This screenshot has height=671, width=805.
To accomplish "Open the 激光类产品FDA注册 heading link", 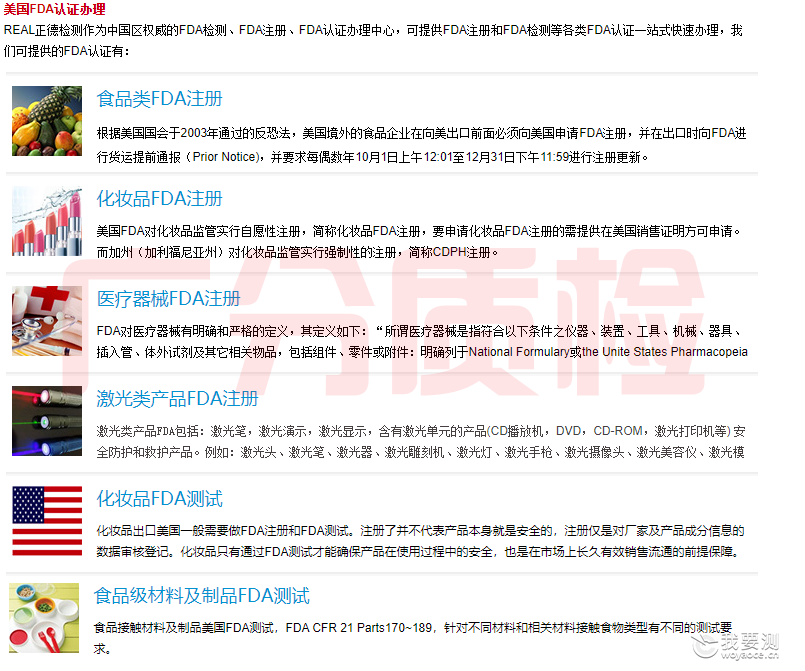I will tap(177, 398).
